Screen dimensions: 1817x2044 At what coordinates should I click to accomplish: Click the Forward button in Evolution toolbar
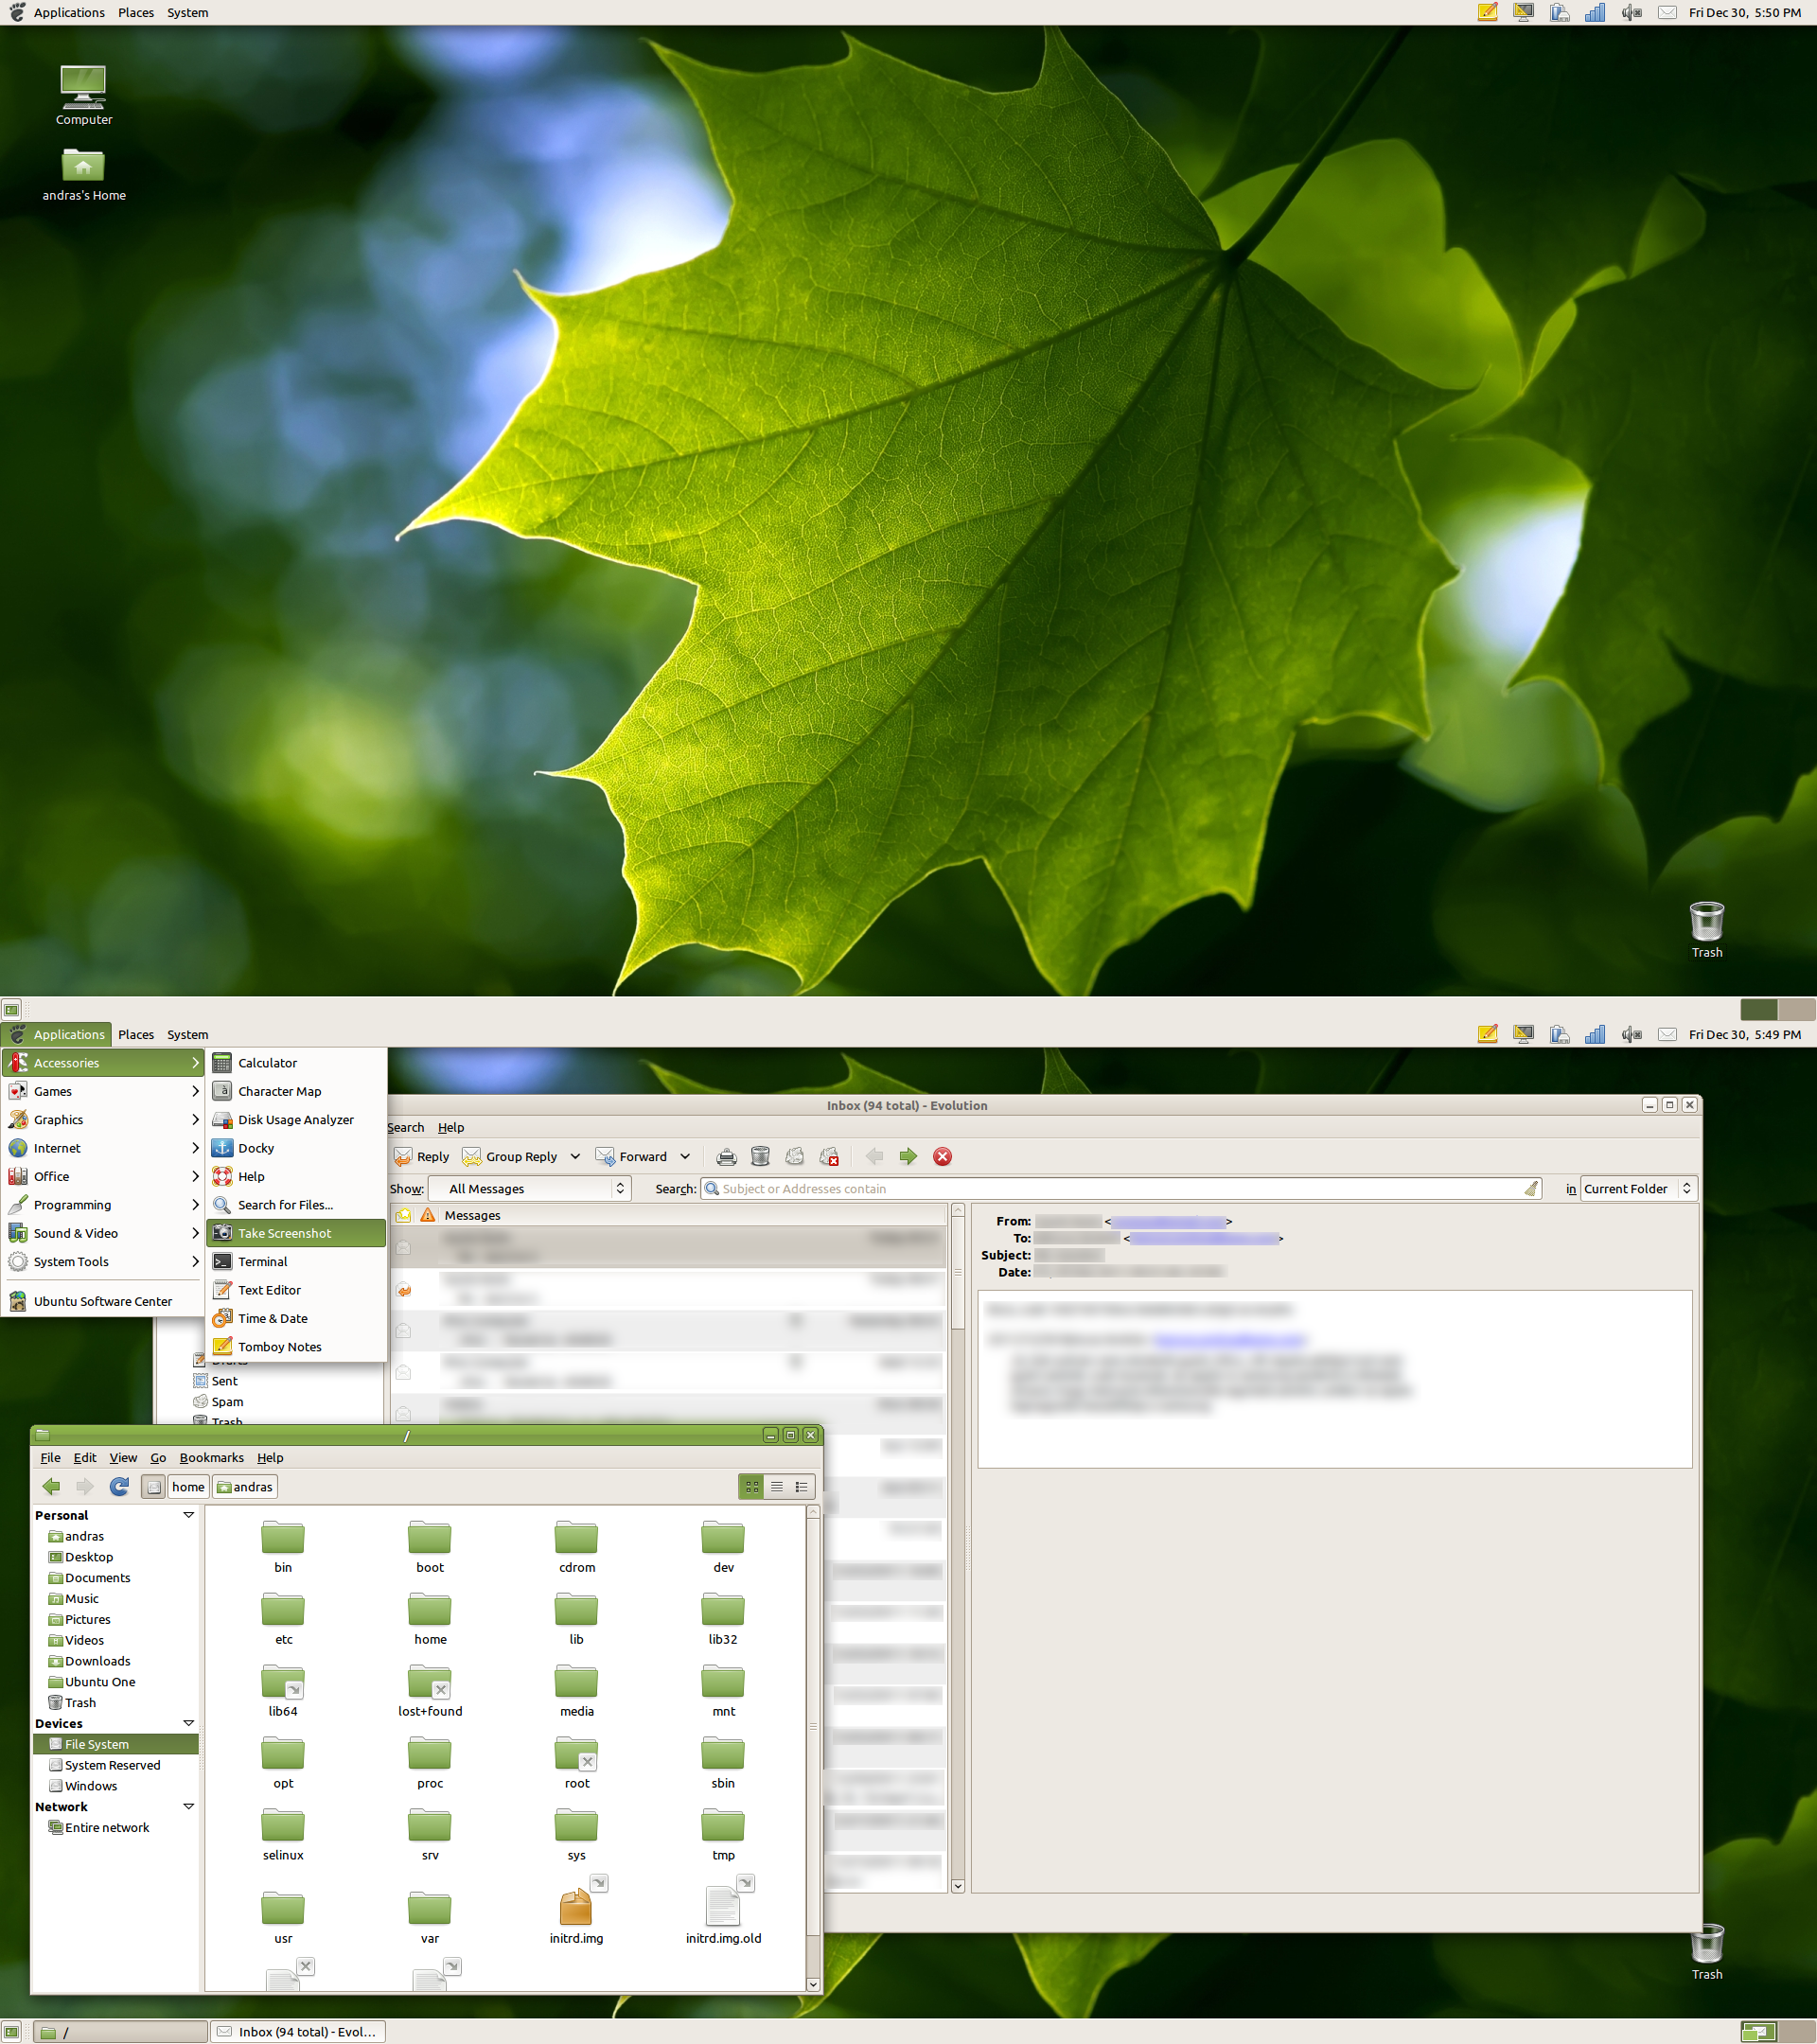(x=631, y=1157)
